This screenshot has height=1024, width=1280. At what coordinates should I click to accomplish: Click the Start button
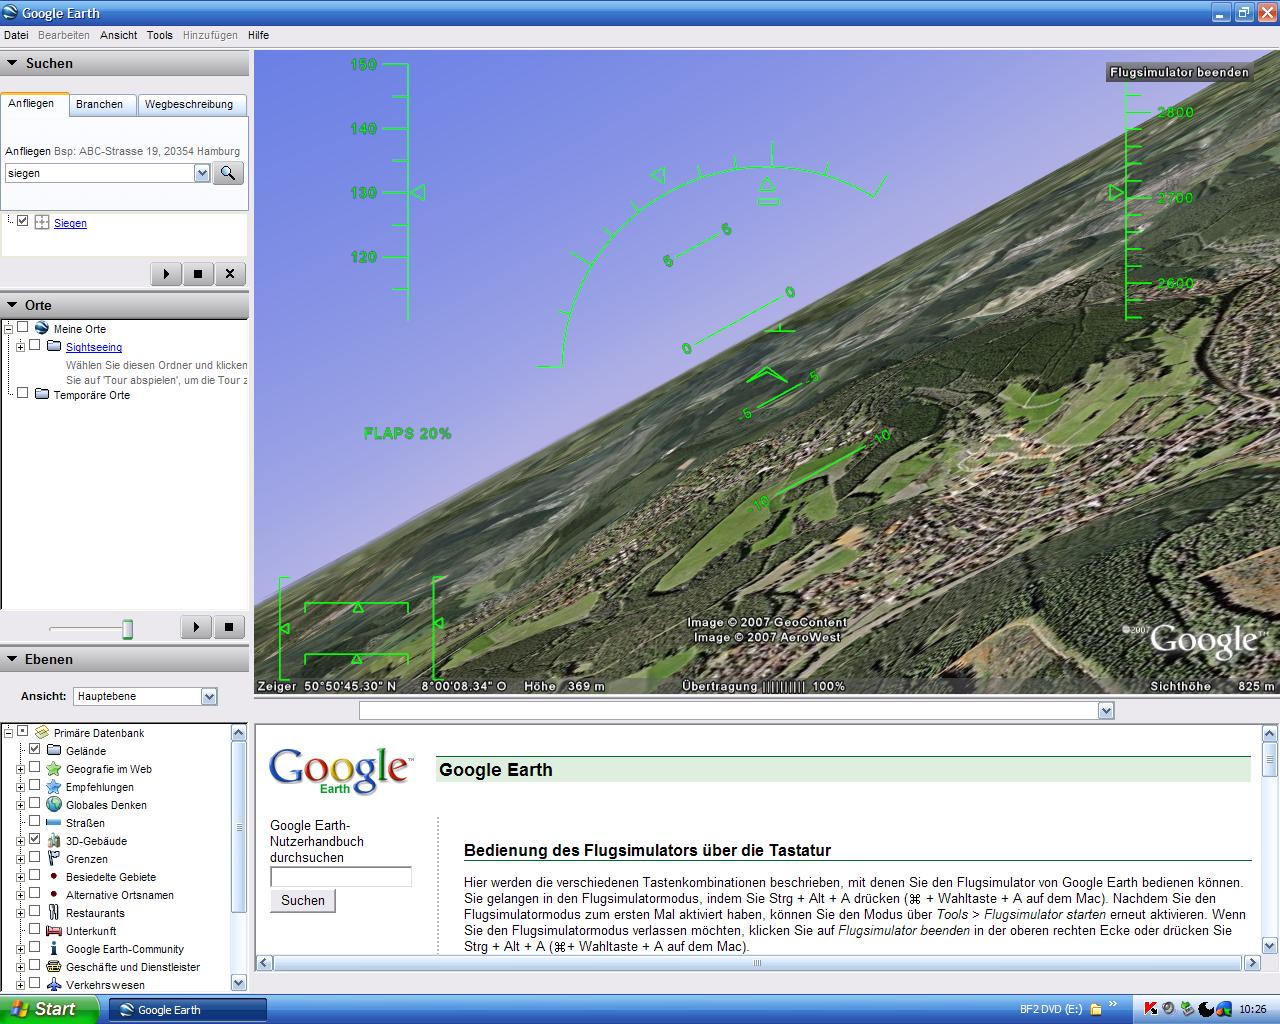tap(49, 1009)
